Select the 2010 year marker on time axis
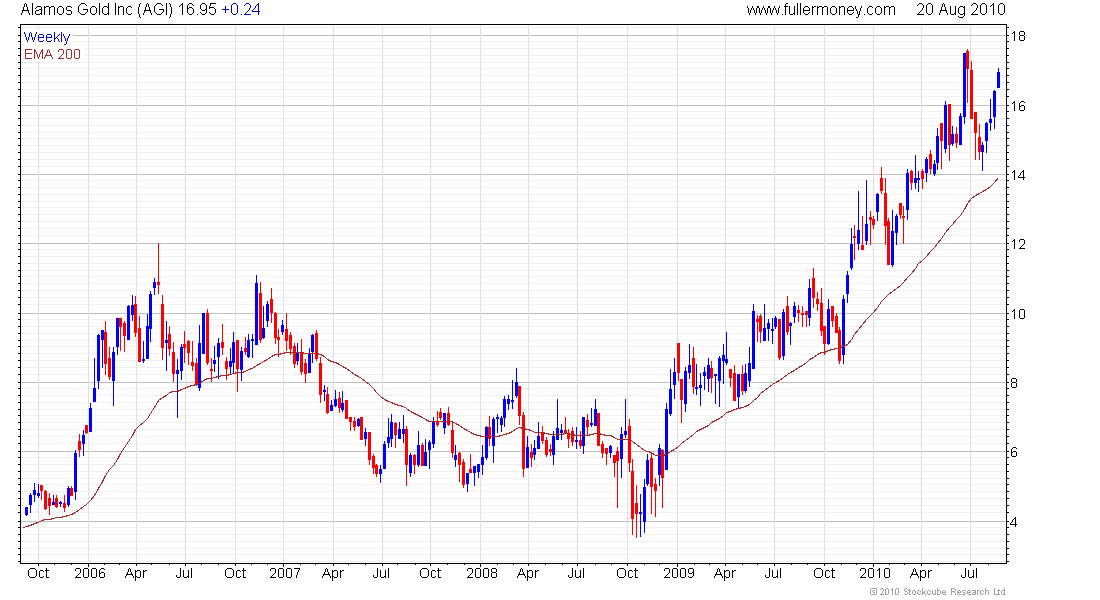1100x600 pixels. [874, 574]
